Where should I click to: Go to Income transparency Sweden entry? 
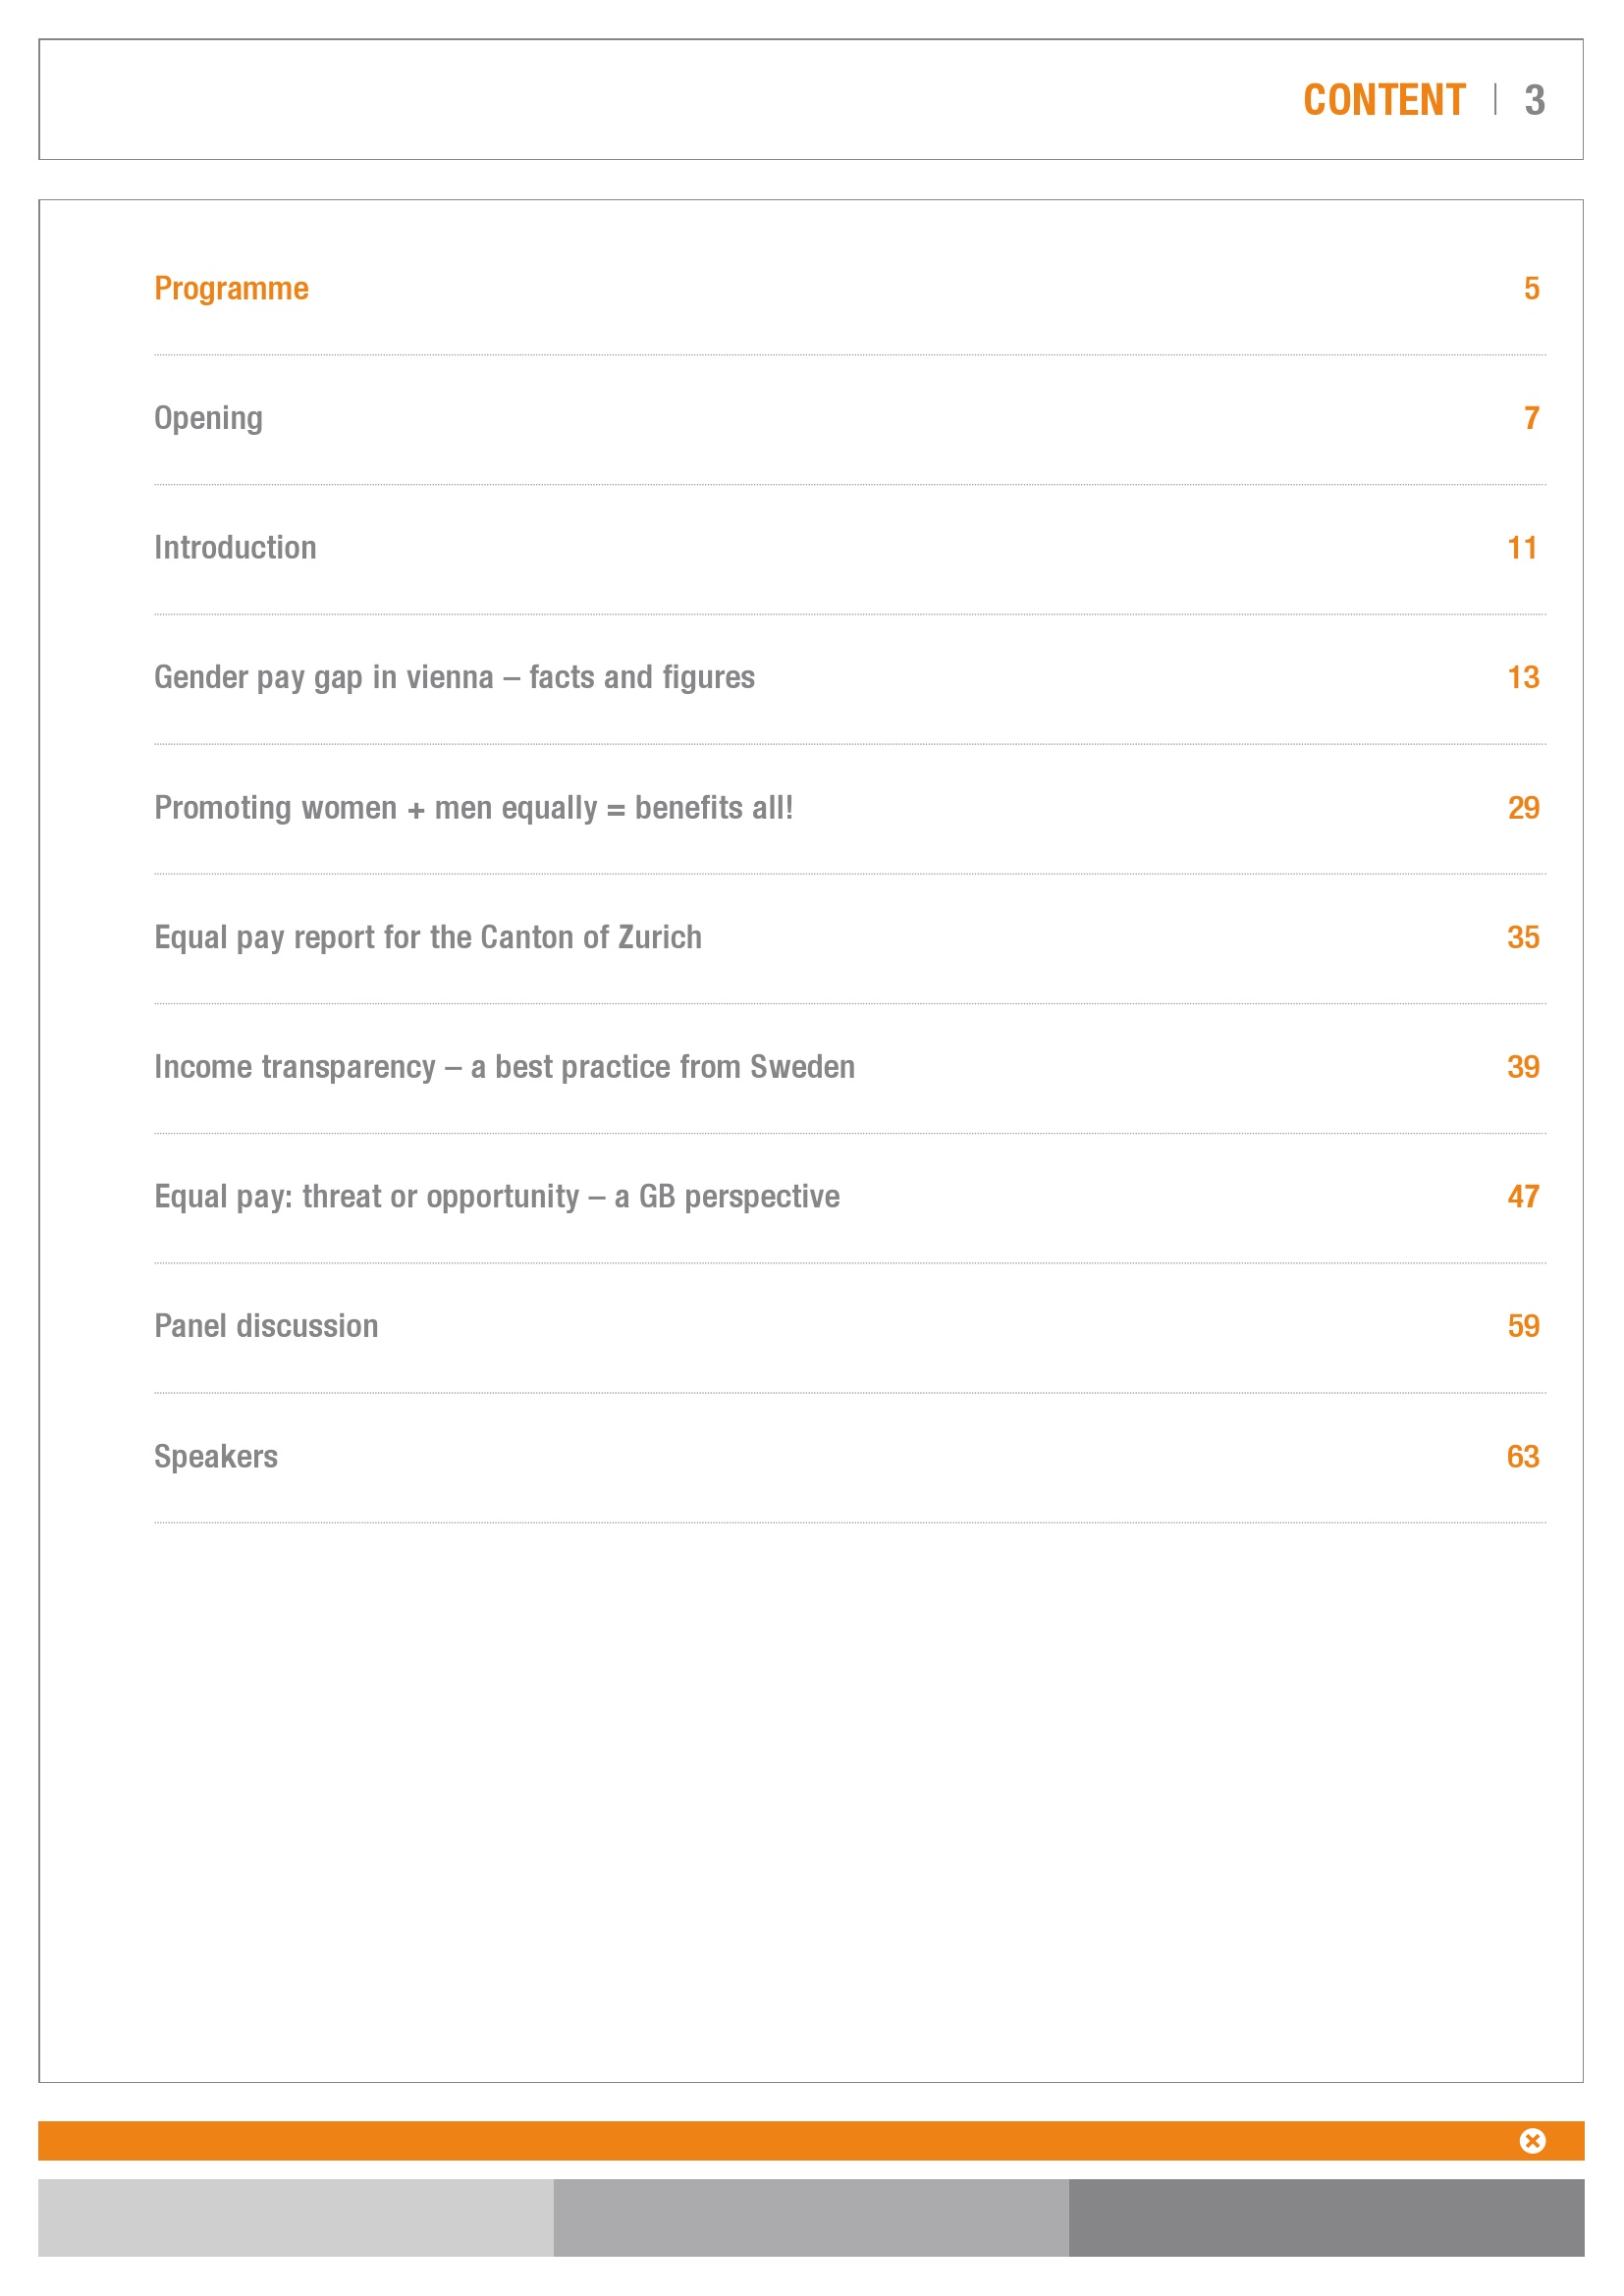[x=504, y=1067]
